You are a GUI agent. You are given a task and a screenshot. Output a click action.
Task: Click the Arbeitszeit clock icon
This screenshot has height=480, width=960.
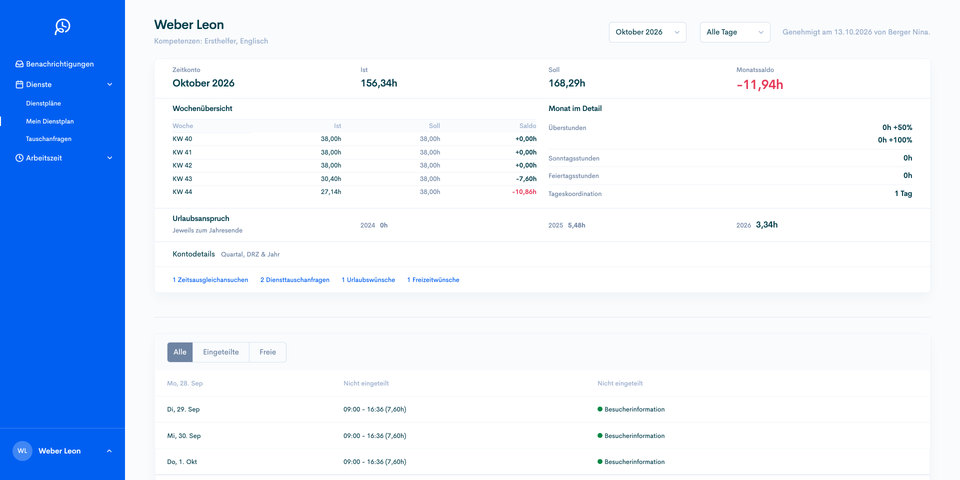point(20,158)
